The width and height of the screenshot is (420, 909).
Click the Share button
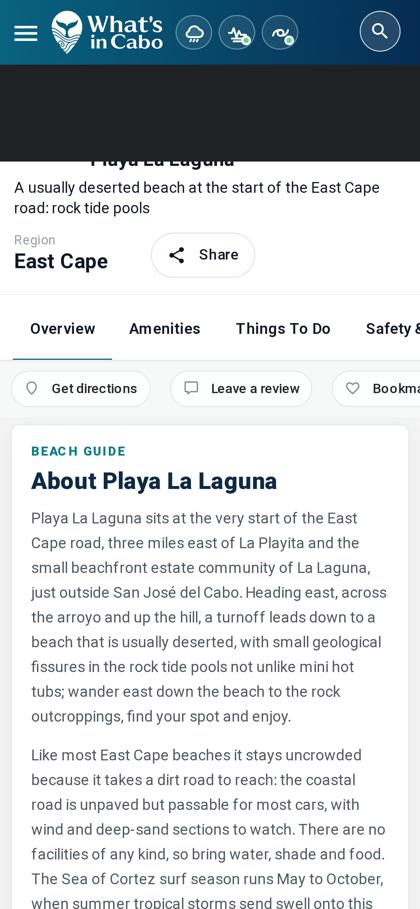203,255
